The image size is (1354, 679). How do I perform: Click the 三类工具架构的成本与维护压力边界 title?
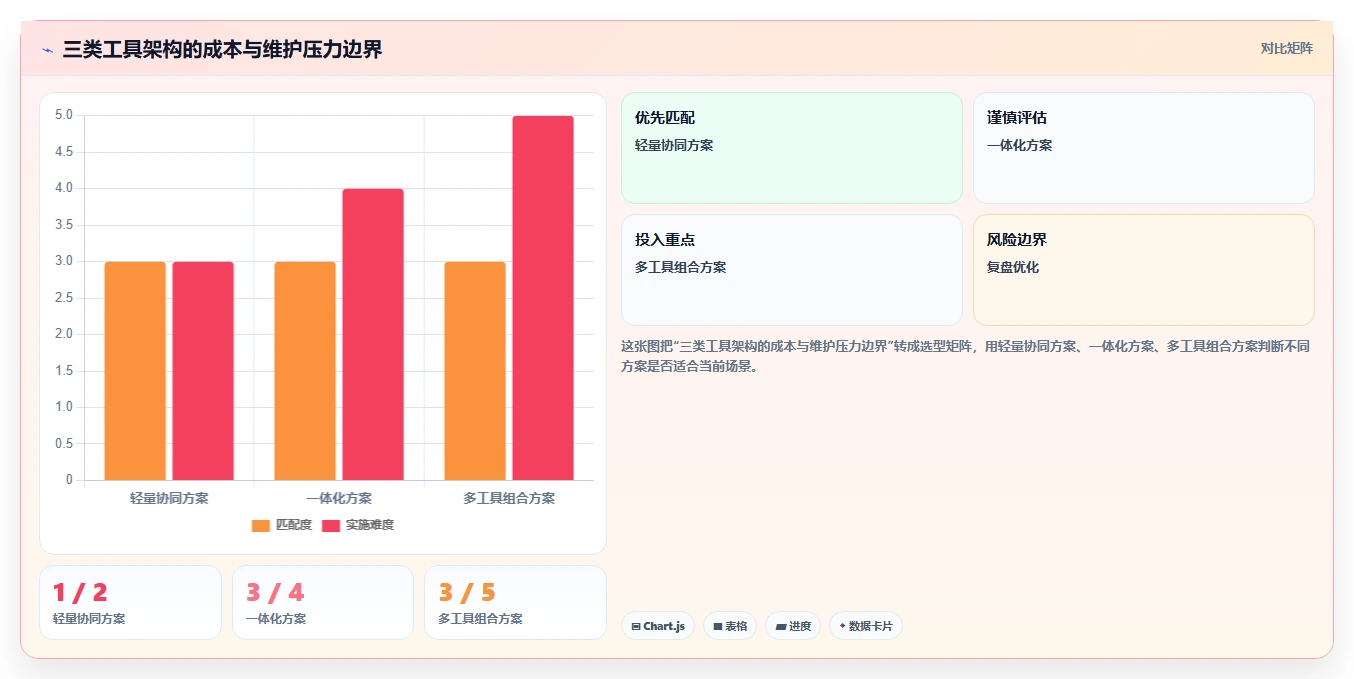tap(222, 49)
